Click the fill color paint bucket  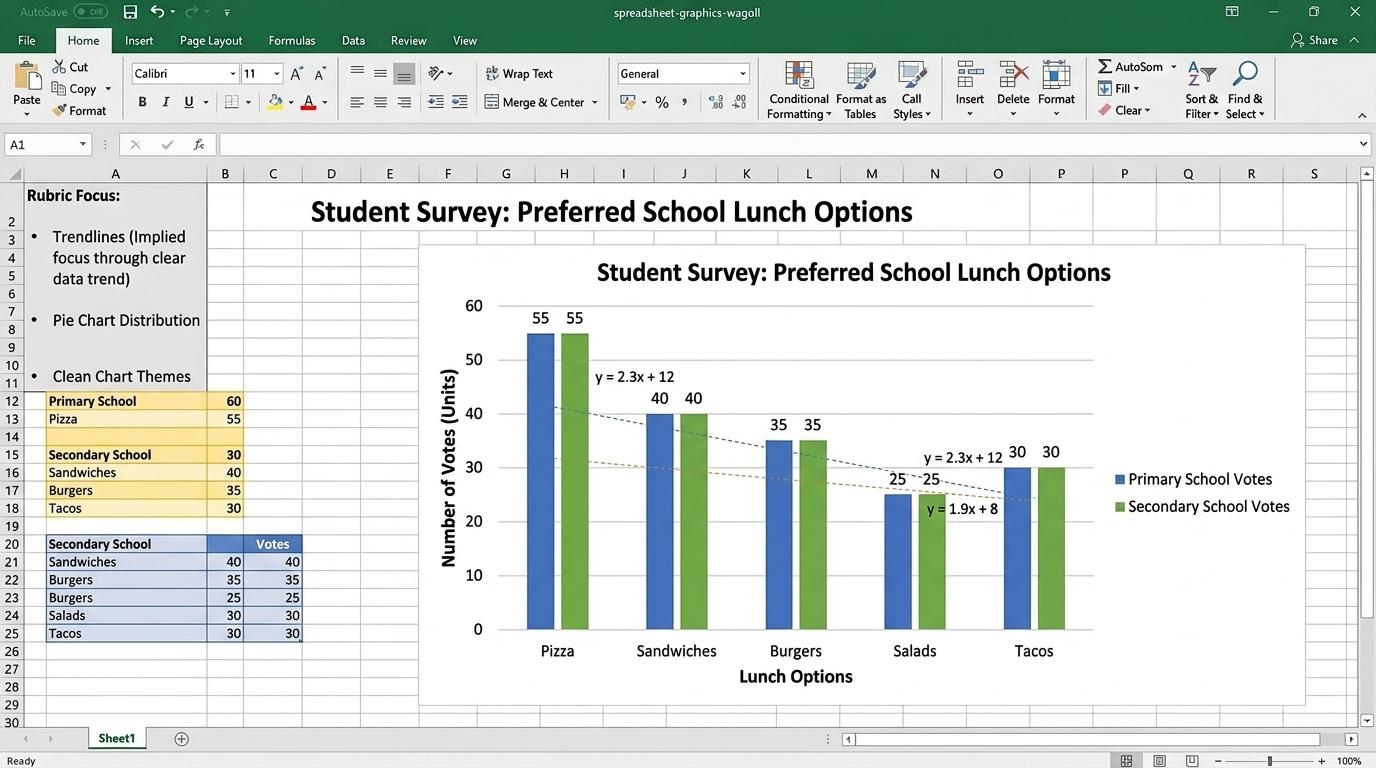click(275, 102)
